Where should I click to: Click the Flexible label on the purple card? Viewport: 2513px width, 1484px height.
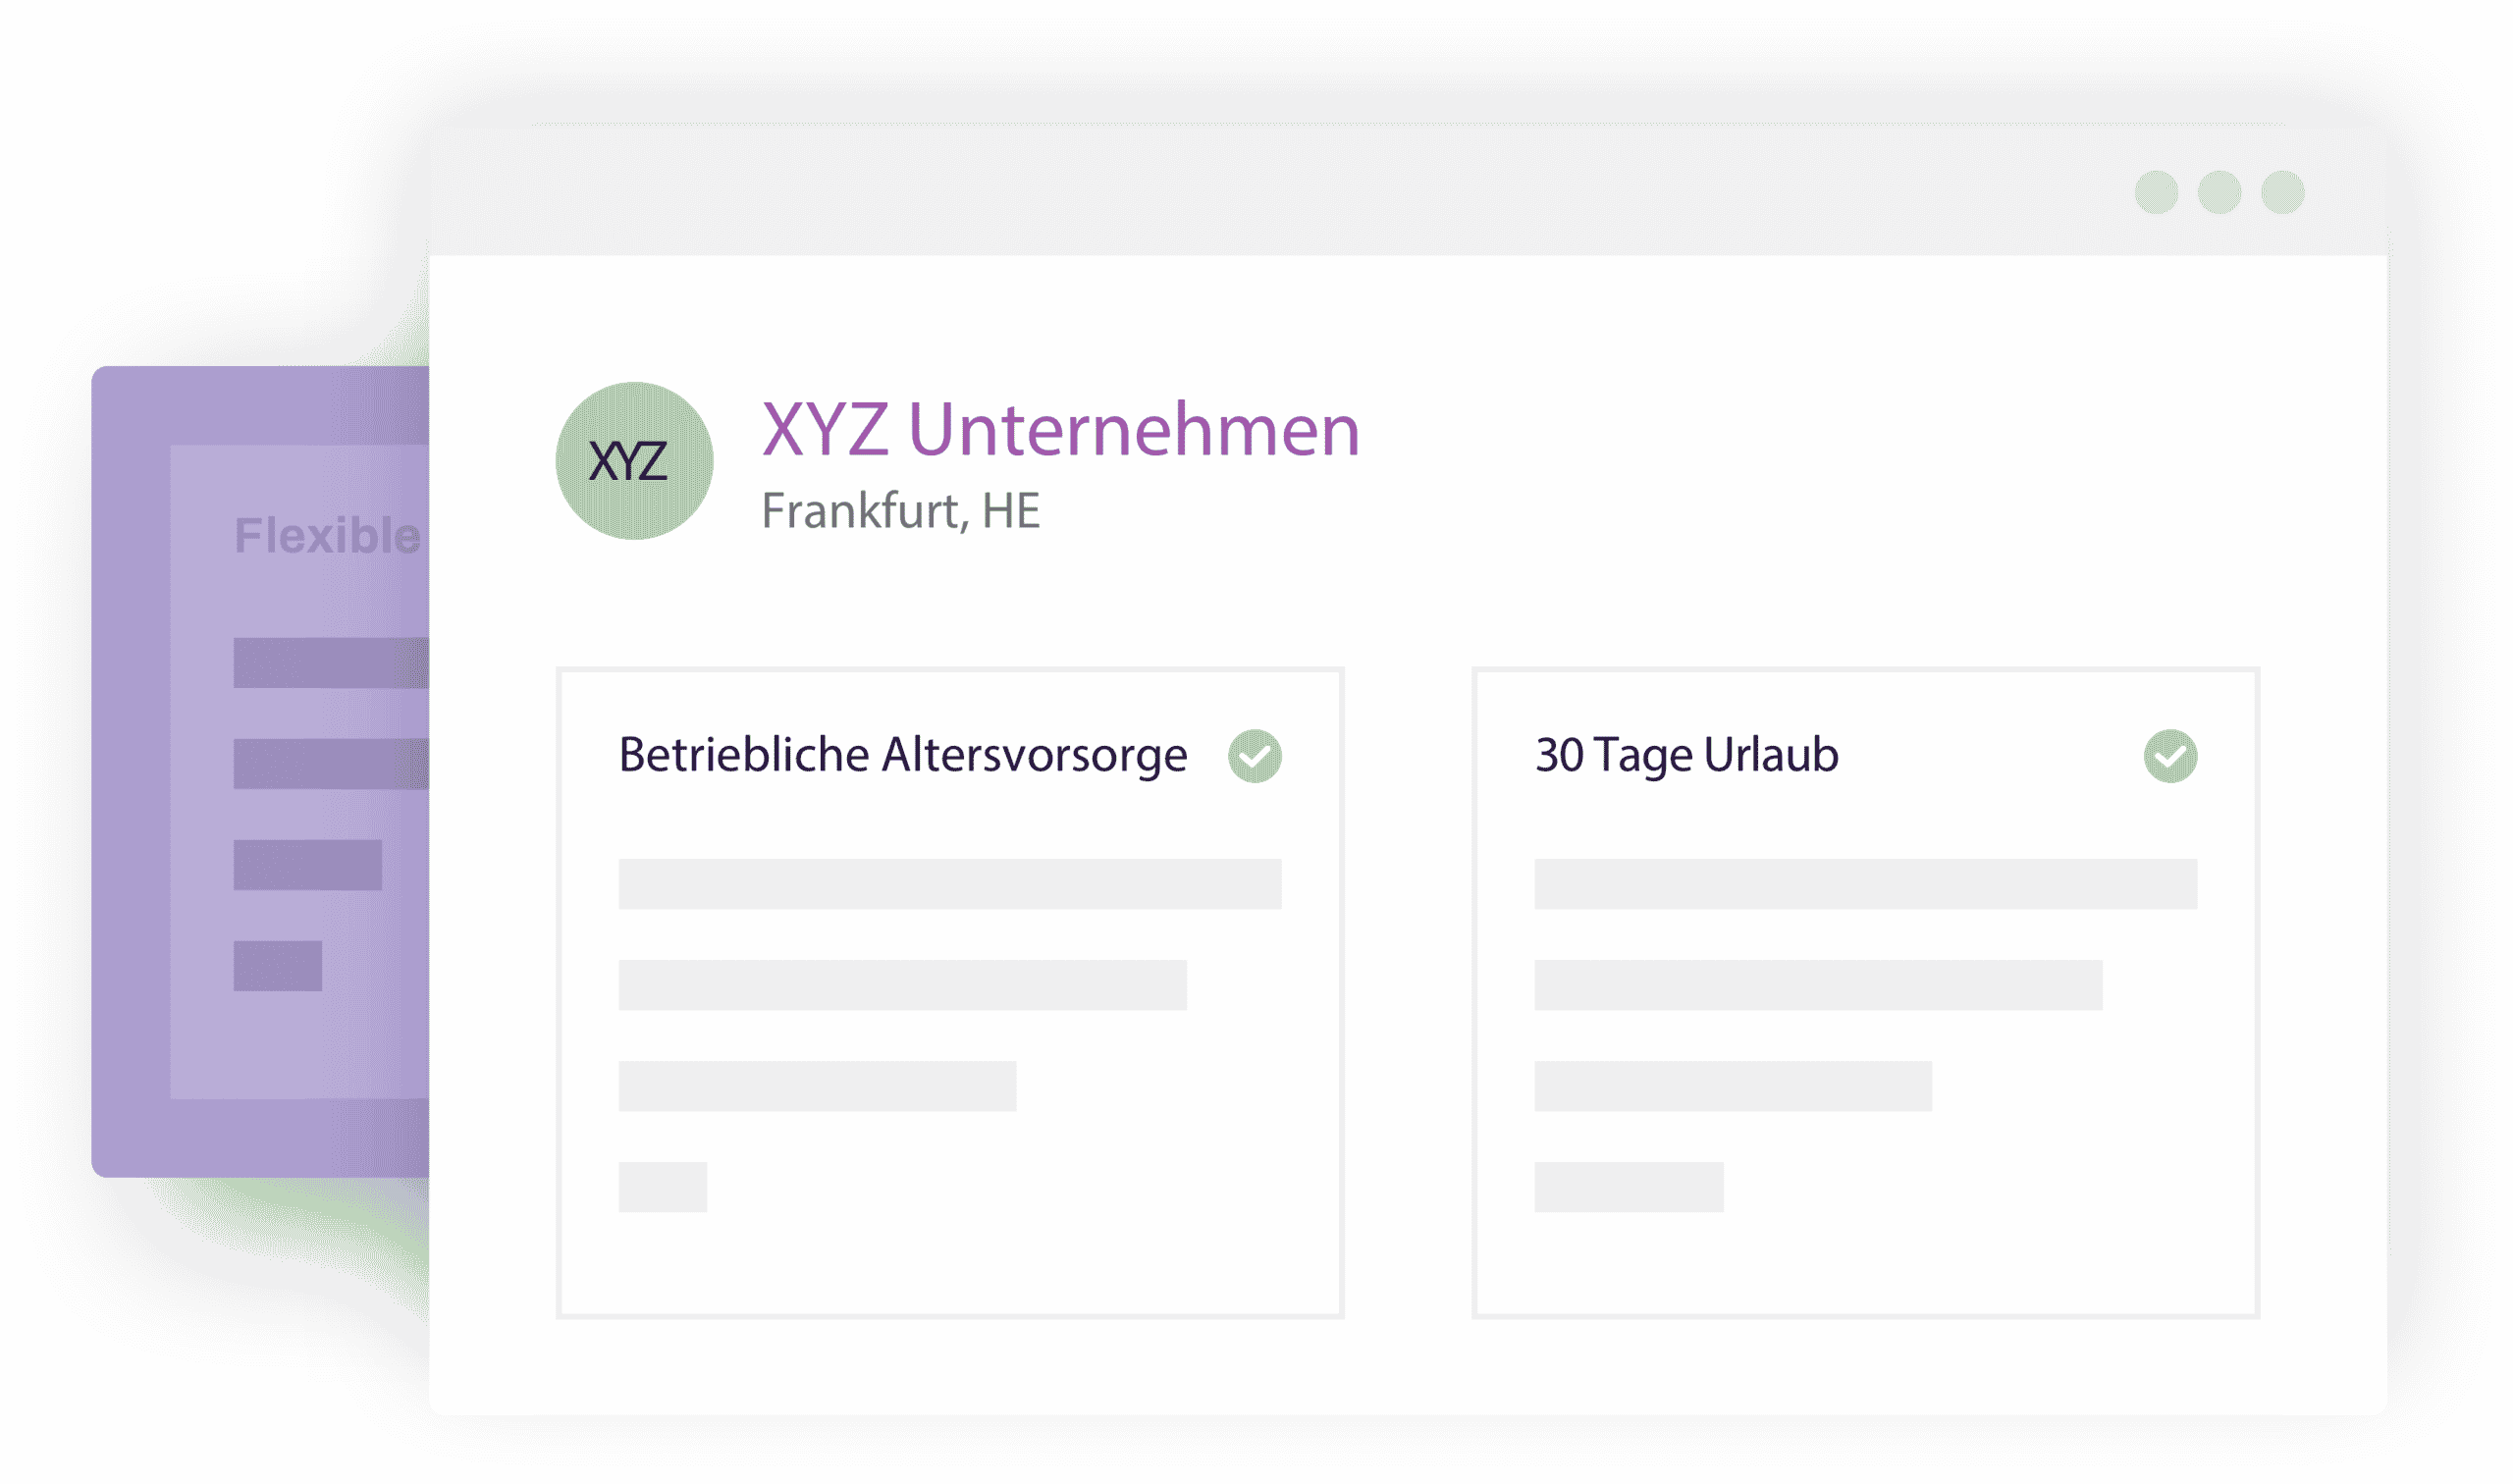[x=327, y=536]
